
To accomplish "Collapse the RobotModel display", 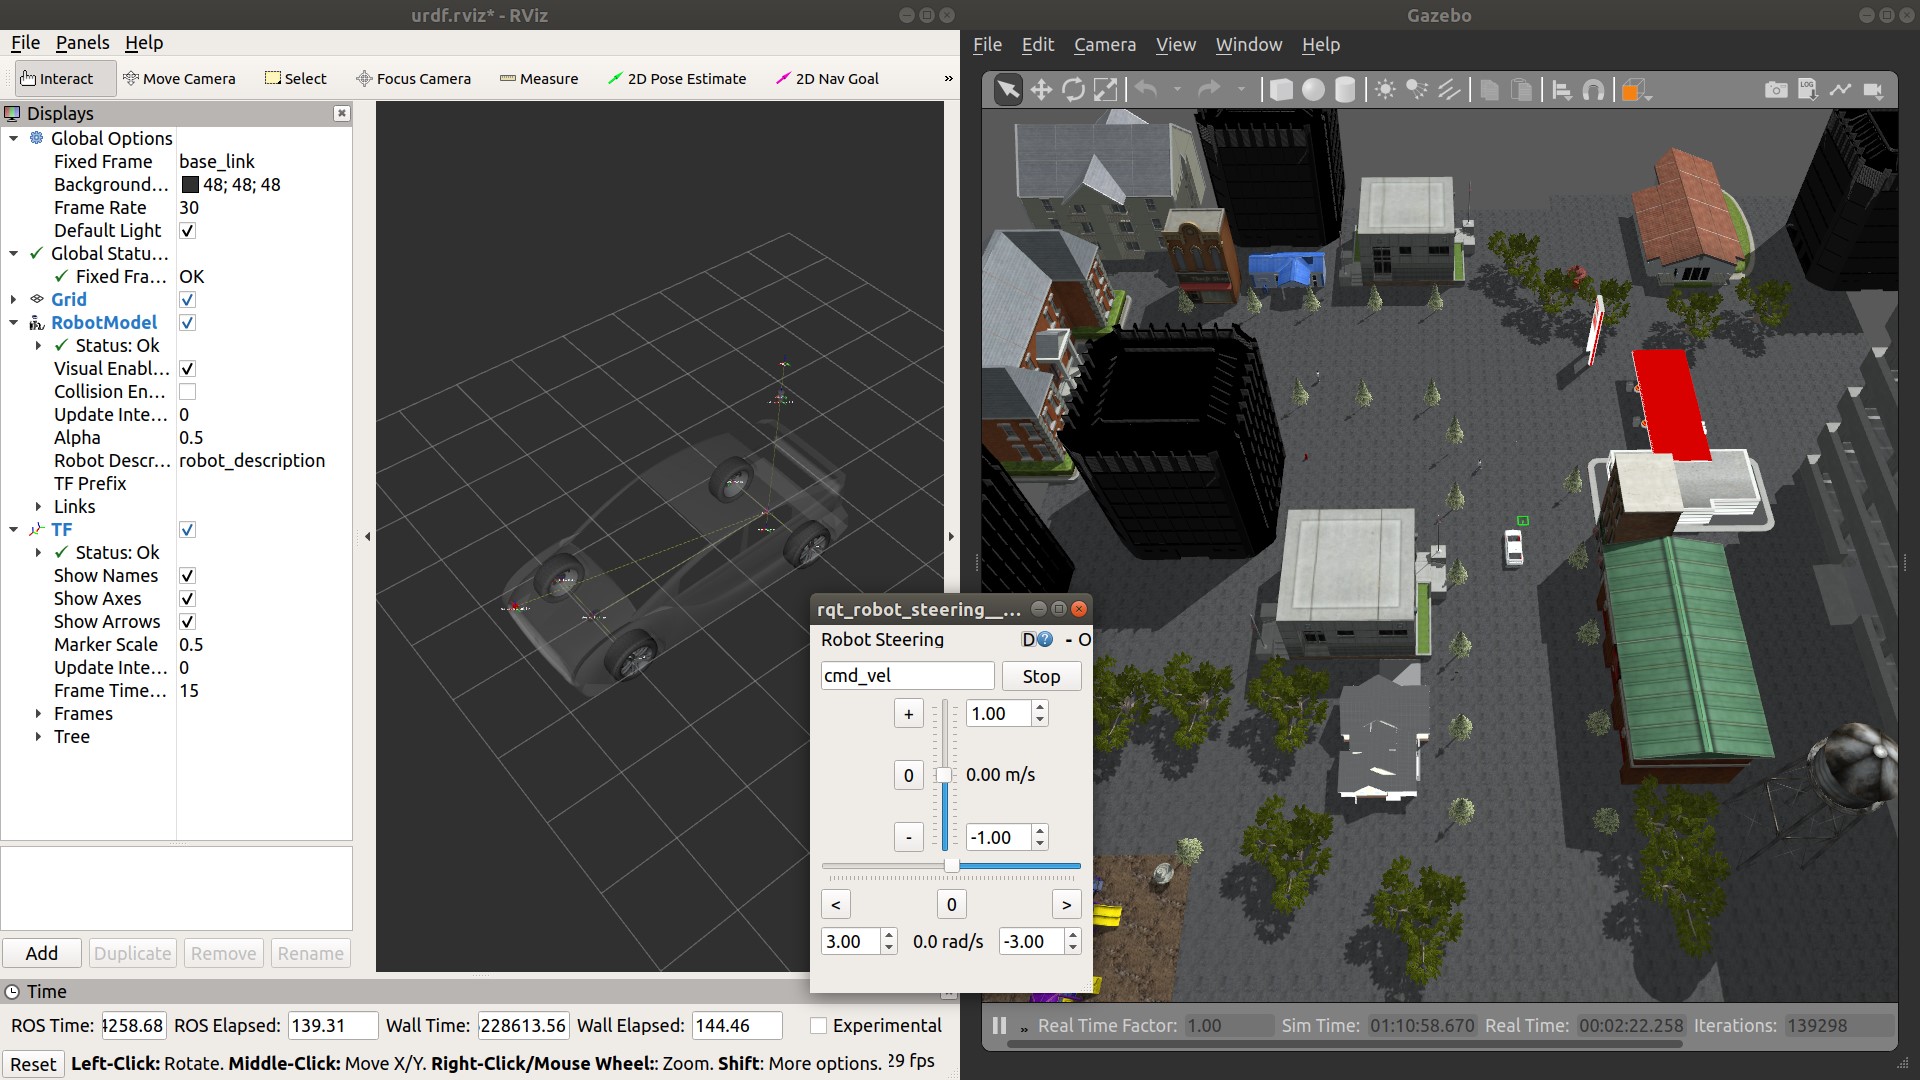I will point(14,323).
